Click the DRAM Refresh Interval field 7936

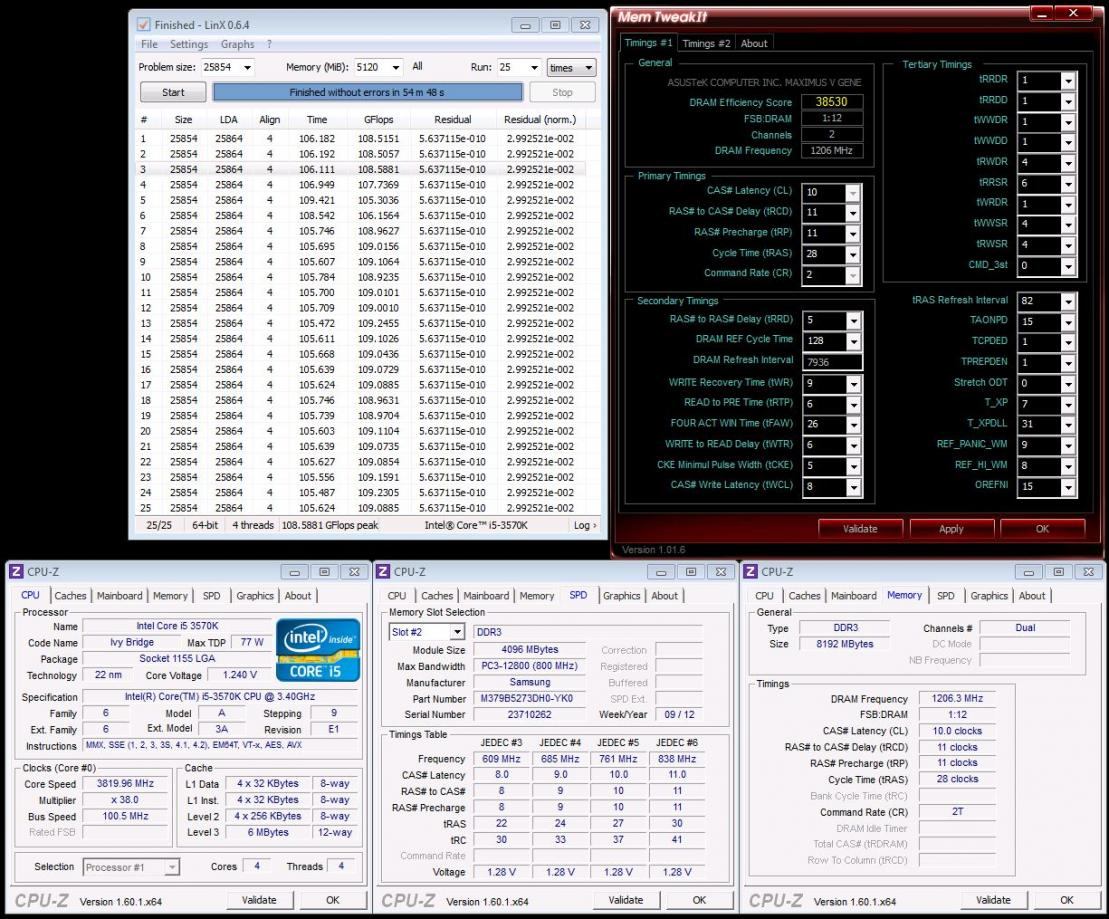(832, 362)
